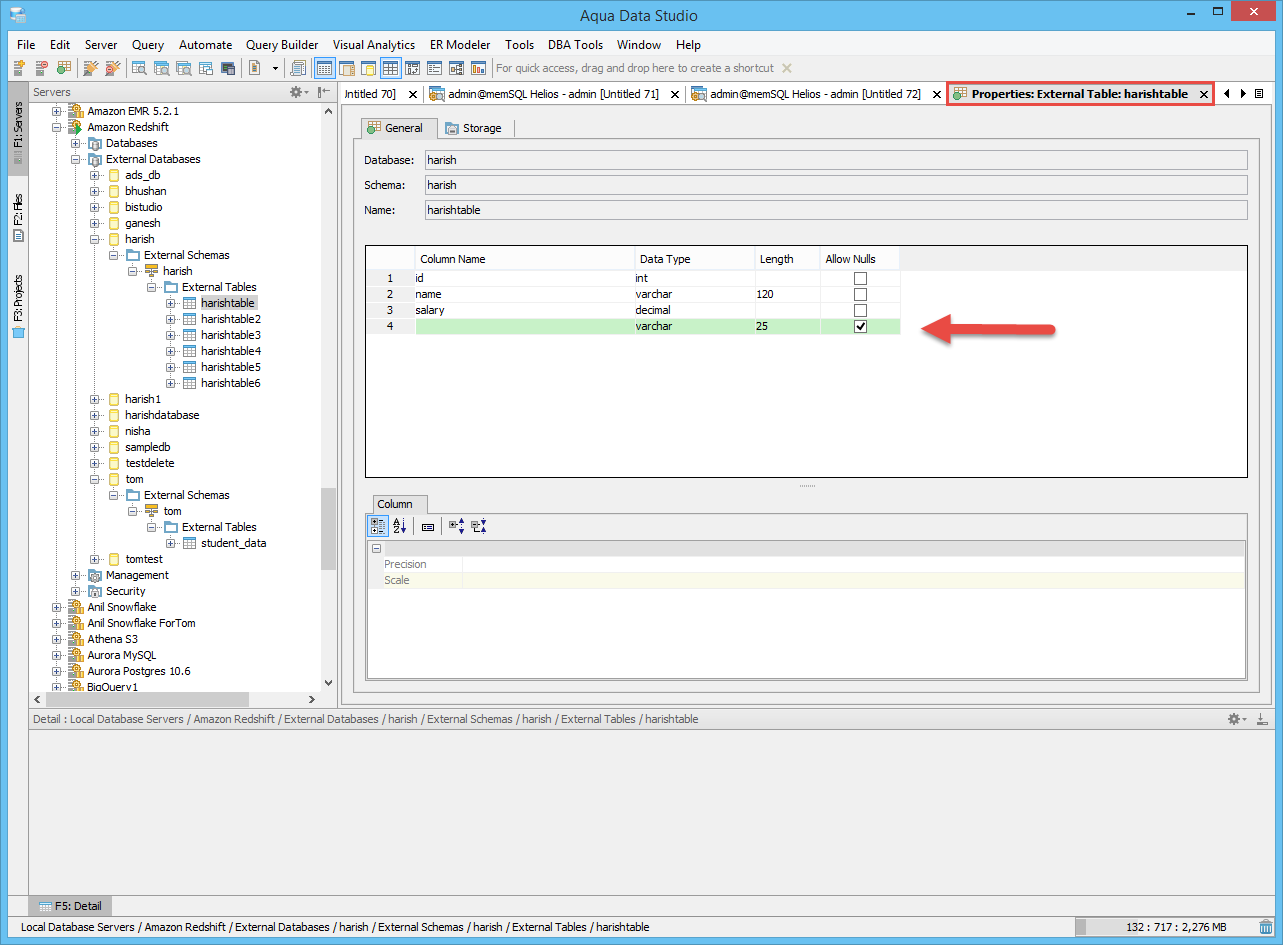Show the next editor tabs with right arrow
Image resolution: width=1283 pixels, height=945 pixels.
click(x=1243, y=94)
